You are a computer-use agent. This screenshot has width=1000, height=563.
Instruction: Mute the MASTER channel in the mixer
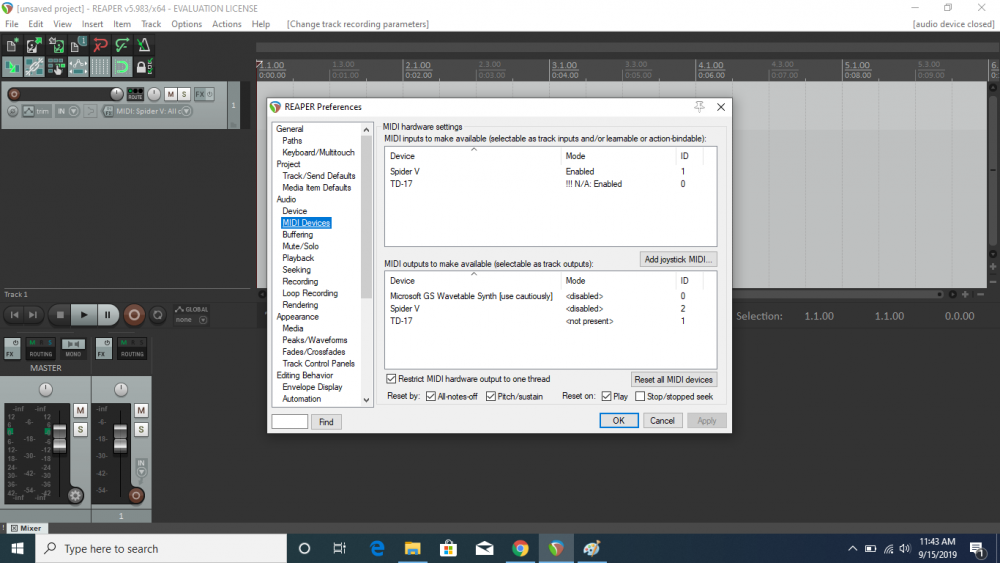(x=80, y=410)
